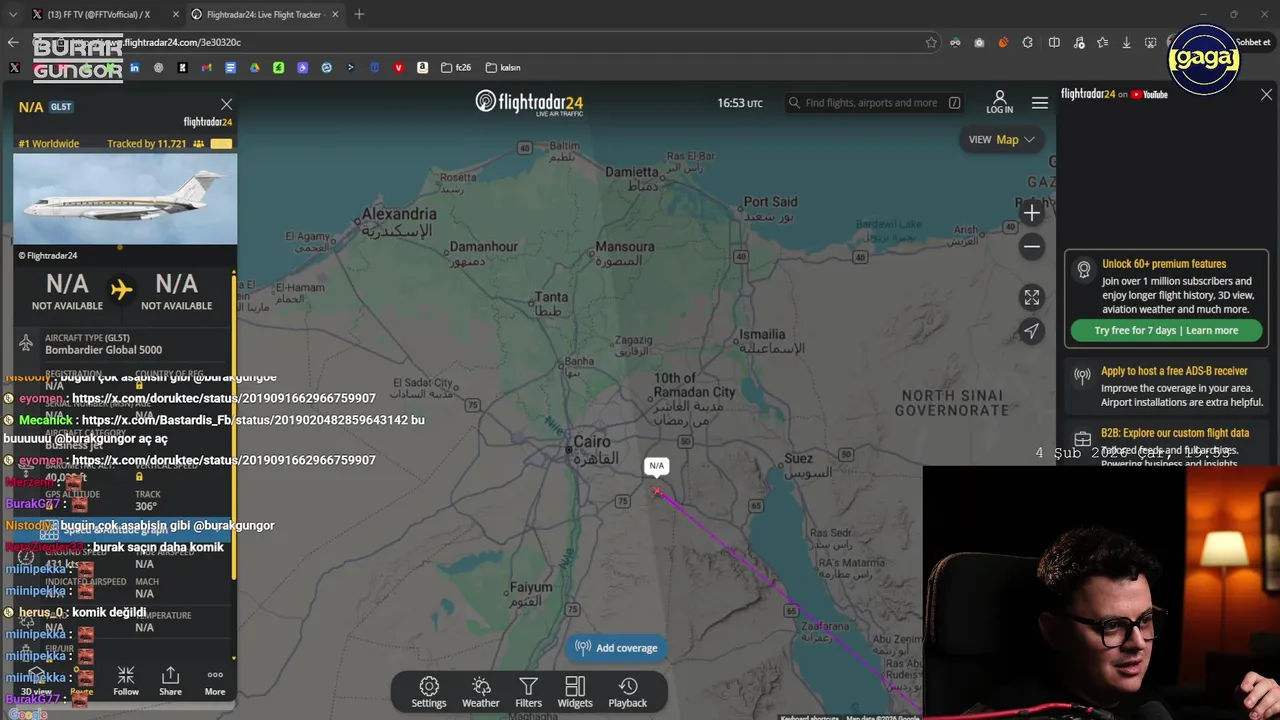Zoom in on the map
Viewport: 1280px width, 720px height.
pyautogui.click(x=1032, y=213)
